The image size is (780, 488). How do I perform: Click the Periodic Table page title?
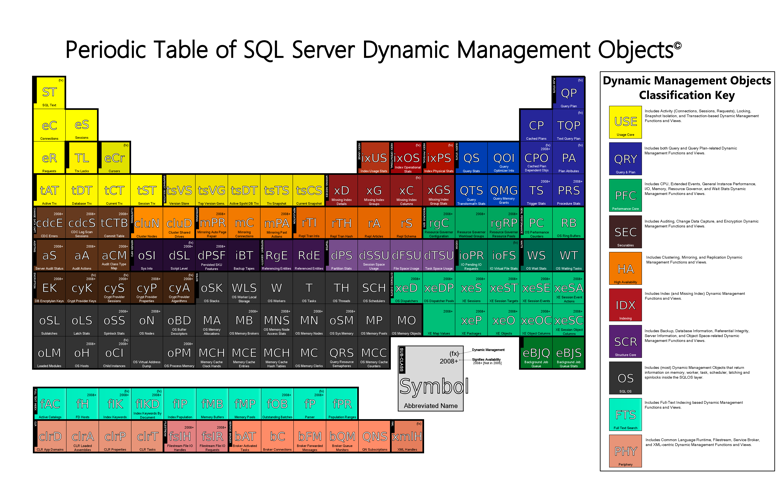(373, 50)
